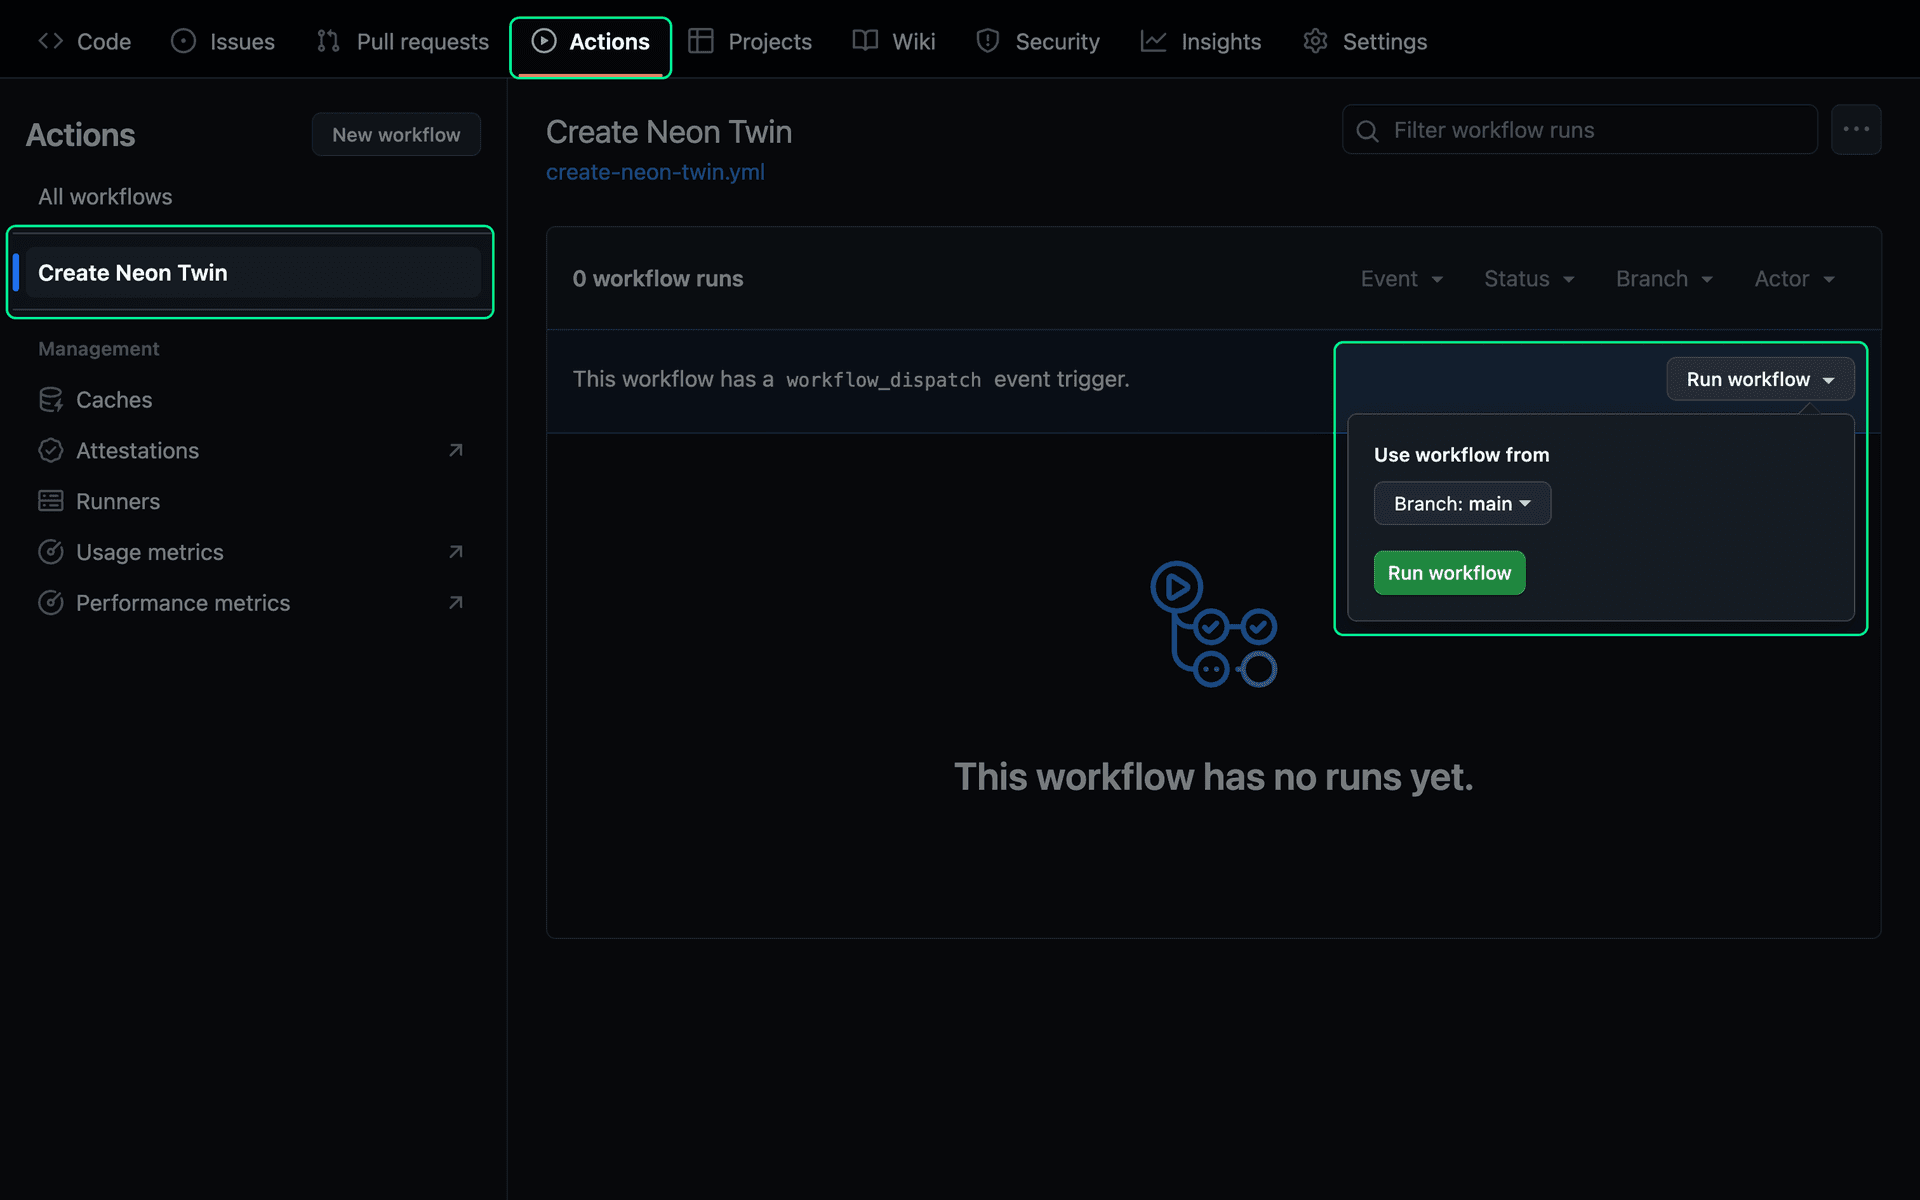Click the Security shield icon
The width and height of the screenshot is (1920, 1200).
coord(988,41)
